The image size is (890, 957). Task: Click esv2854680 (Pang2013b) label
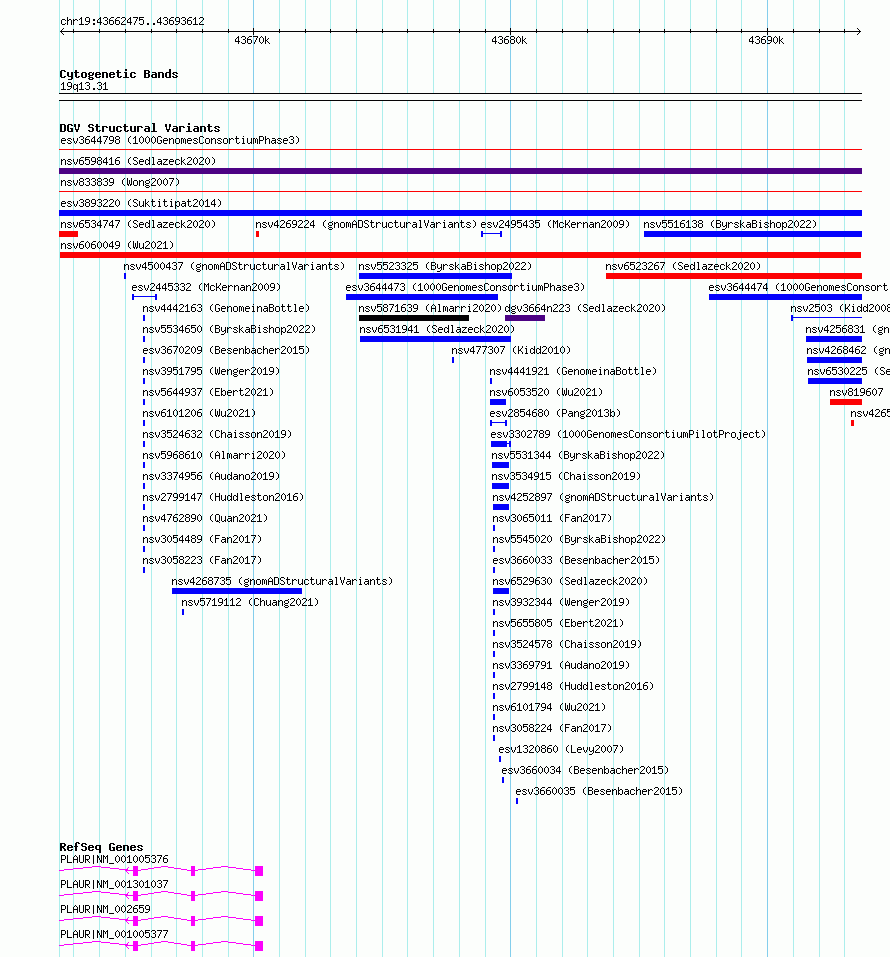click(x=555, y=414)
